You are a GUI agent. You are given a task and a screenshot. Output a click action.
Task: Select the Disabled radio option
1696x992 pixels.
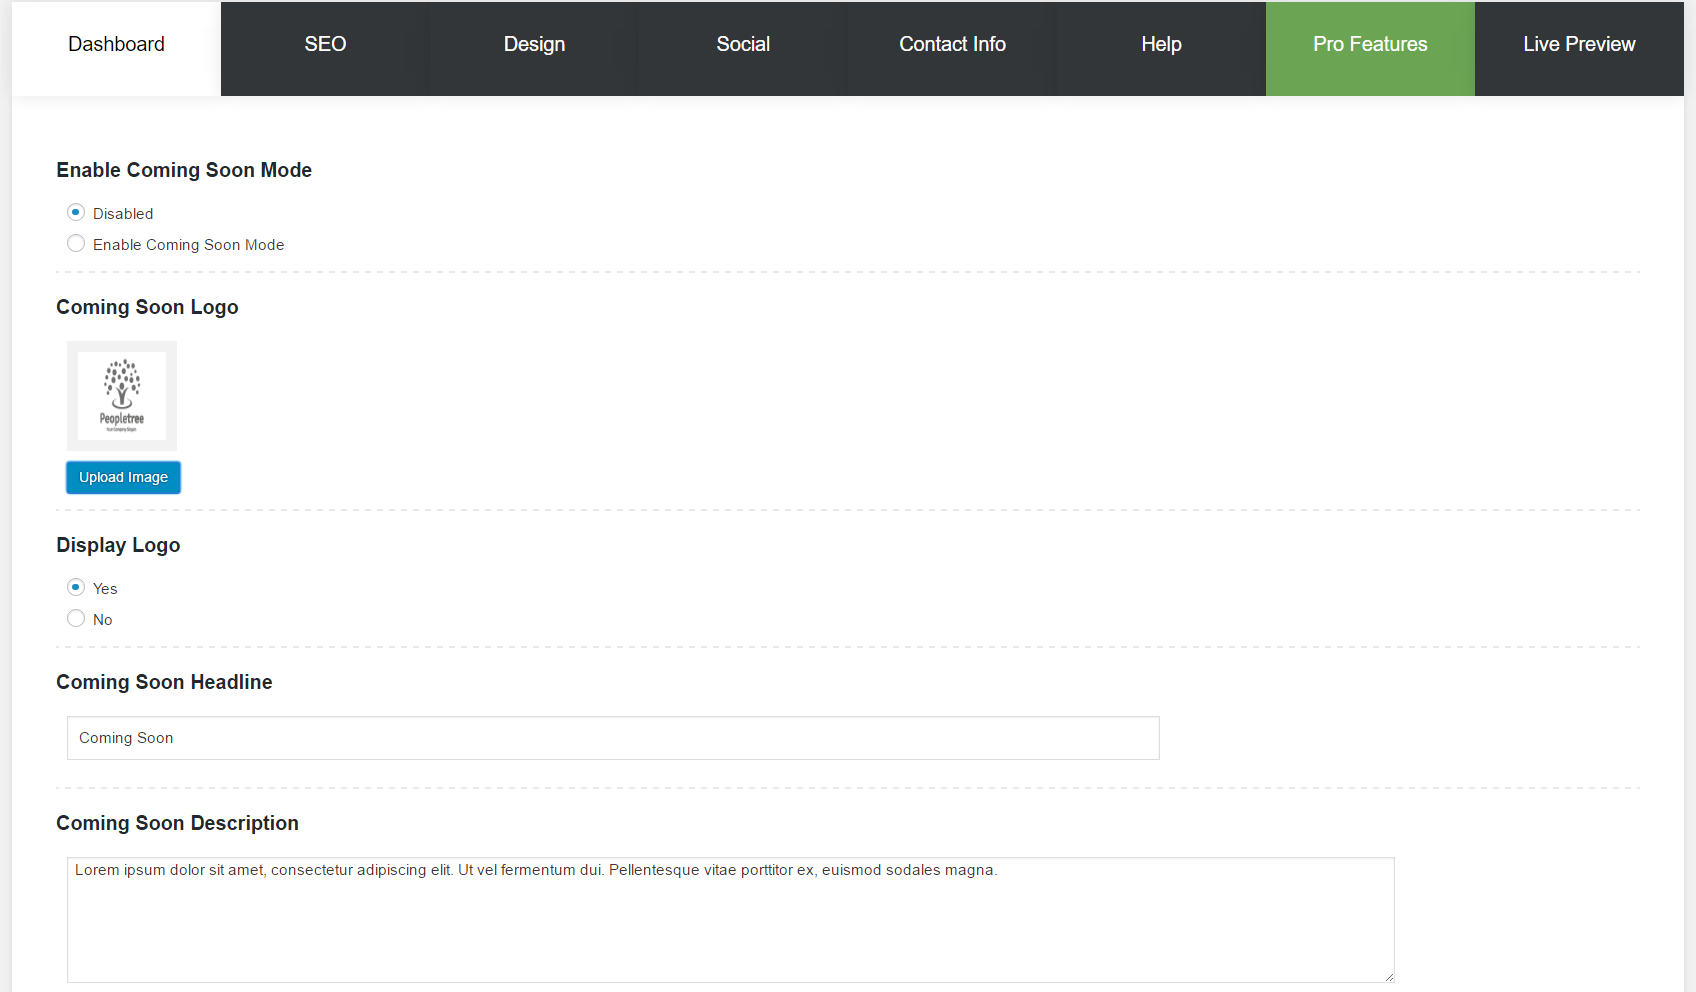[76, 212]
